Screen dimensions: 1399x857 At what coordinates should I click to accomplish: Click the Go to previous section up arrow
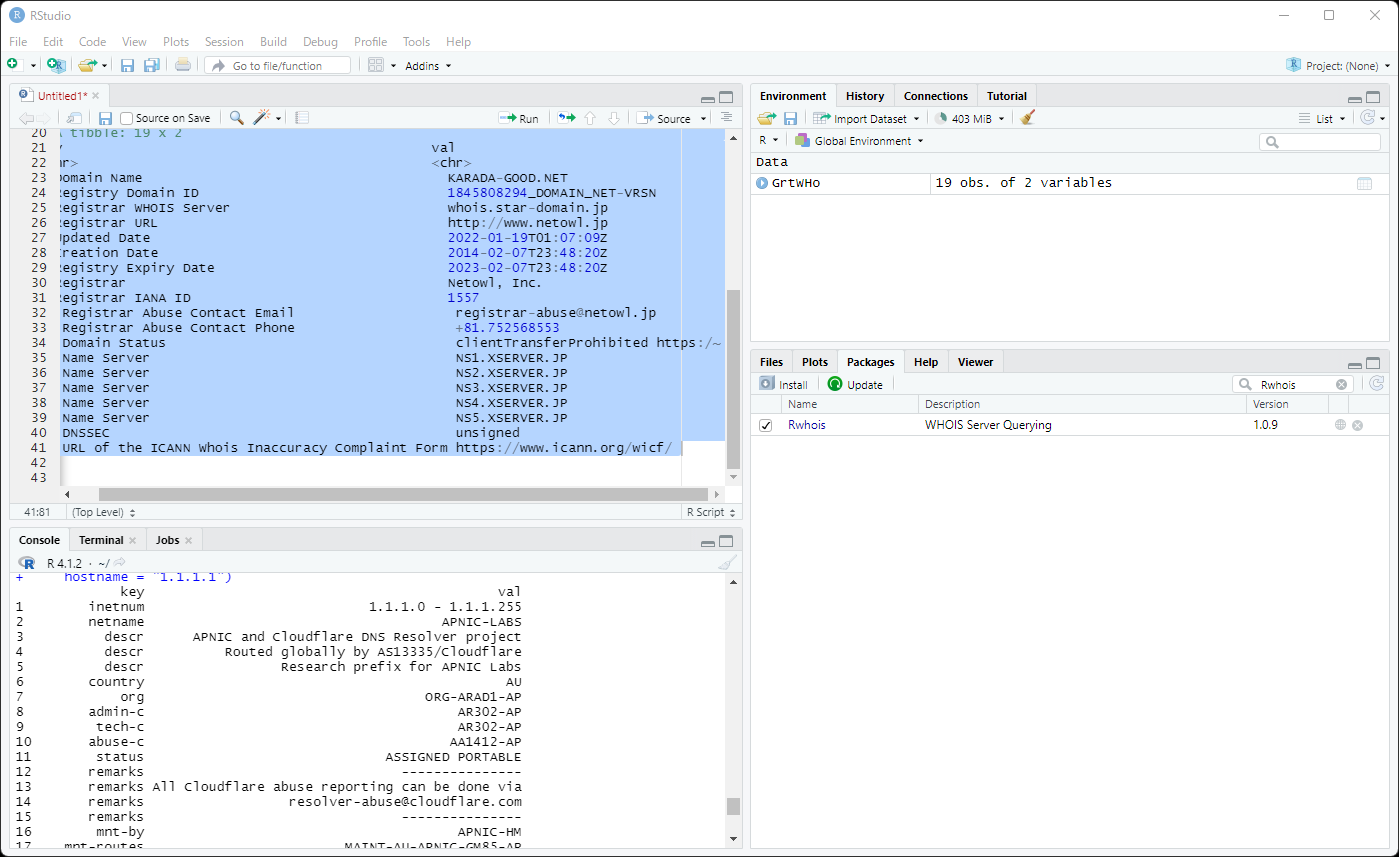point(590,118)
